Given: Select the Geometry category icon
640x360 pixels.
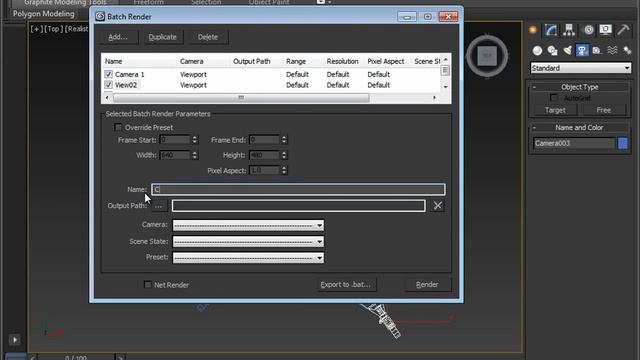Looking at the screenshot, I should [x=537, y=51].
